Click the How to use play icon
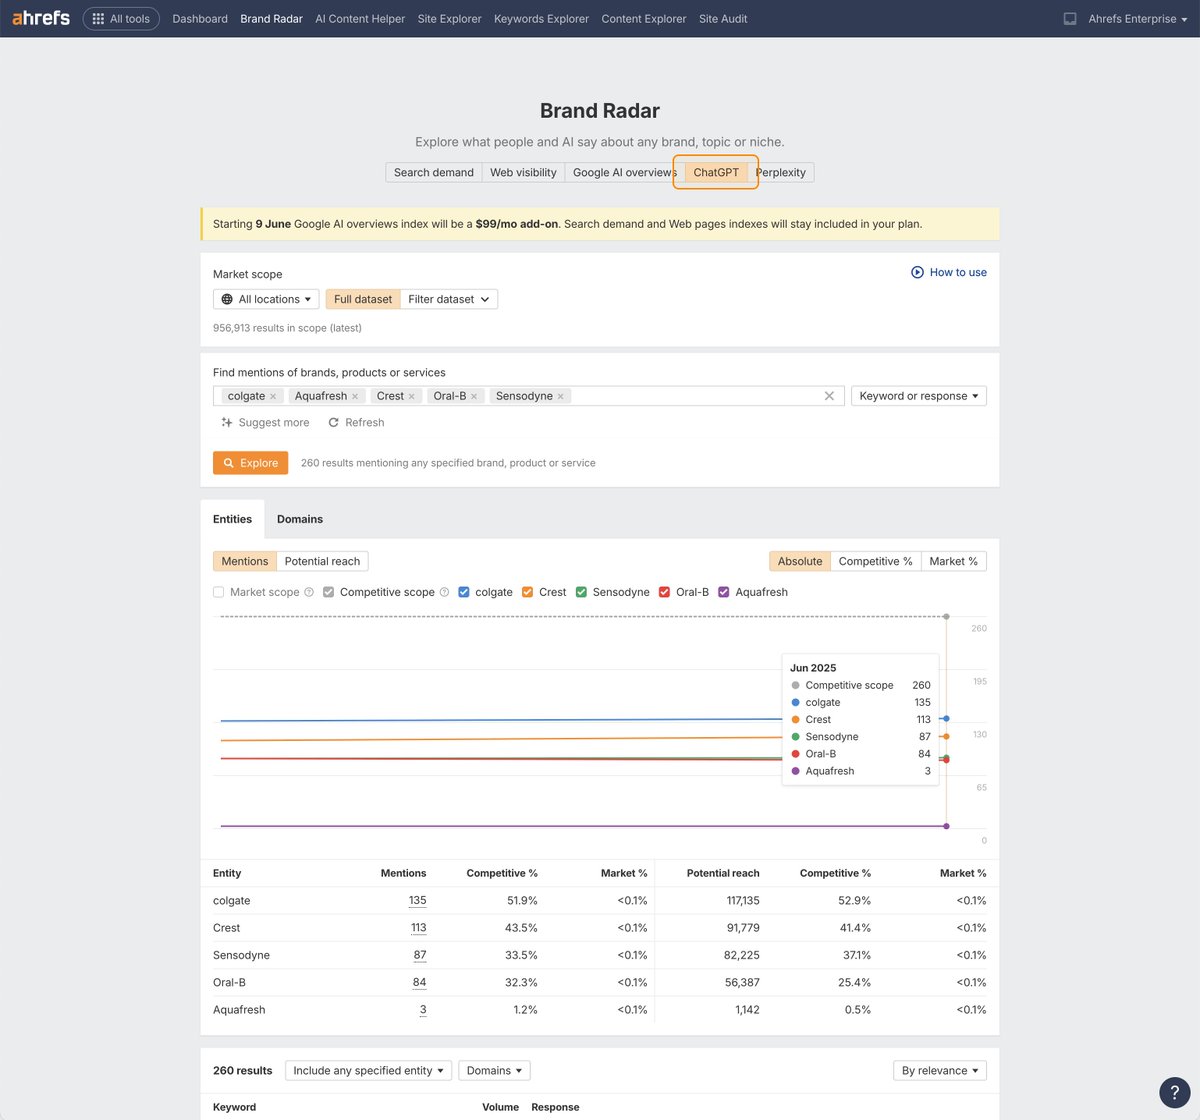1200x1120 pixels. (x=917, y=272)
